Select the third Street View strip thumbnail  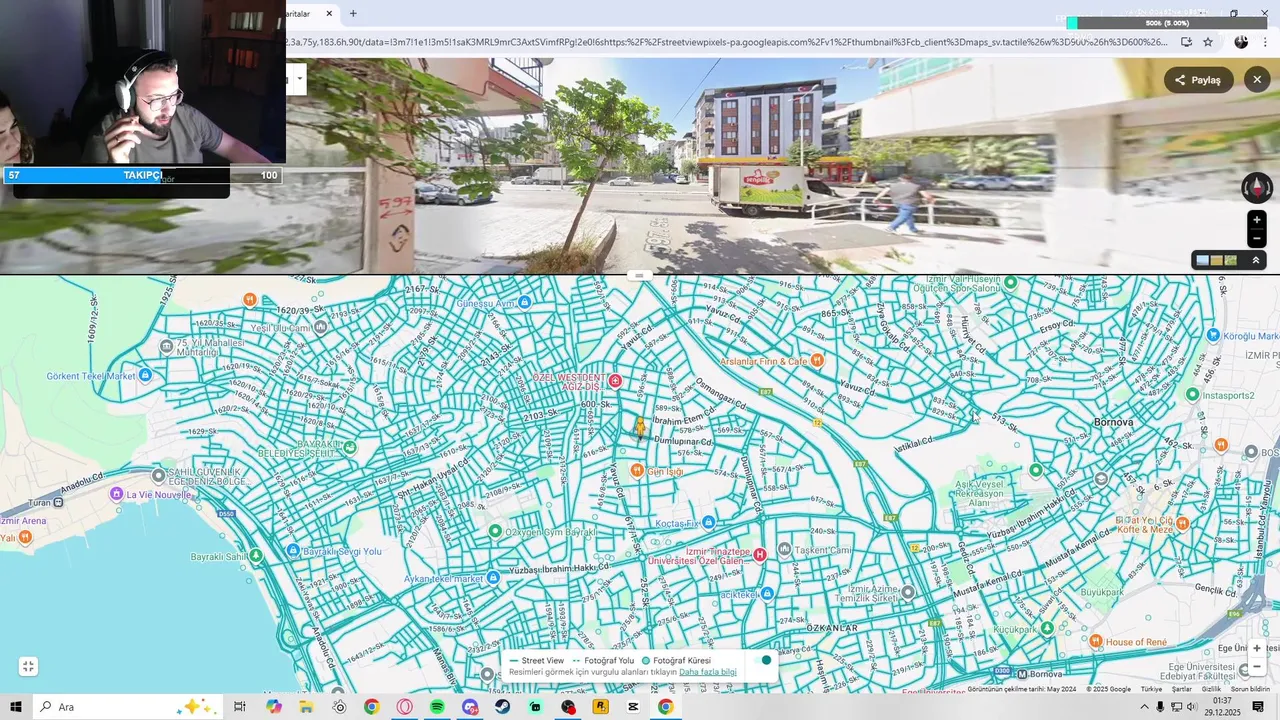1231,260
